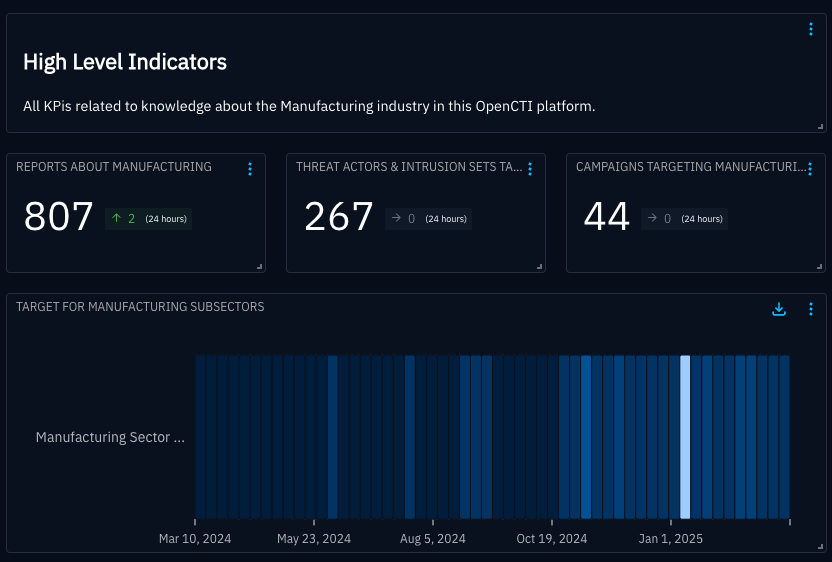The image size is (832, 562).
Task: Download the Target for Manufacturing Subsectors chart
Action: pos(778,309)
